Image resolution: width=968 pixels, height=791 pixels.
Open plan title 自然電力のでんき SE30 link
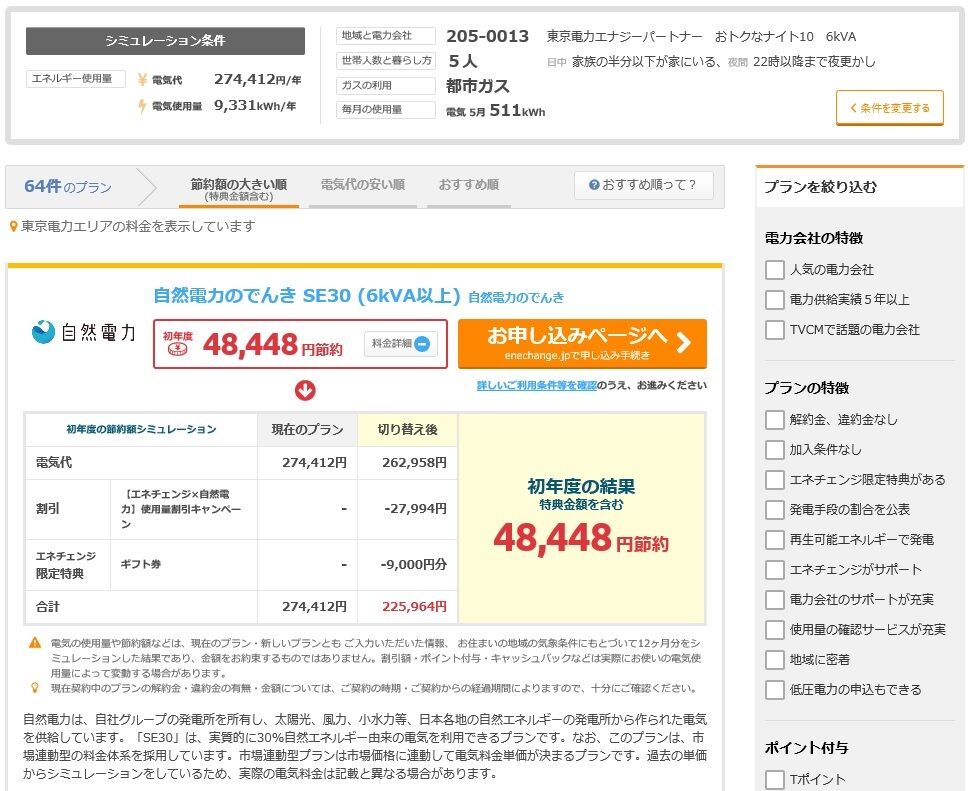pos(307,296)
